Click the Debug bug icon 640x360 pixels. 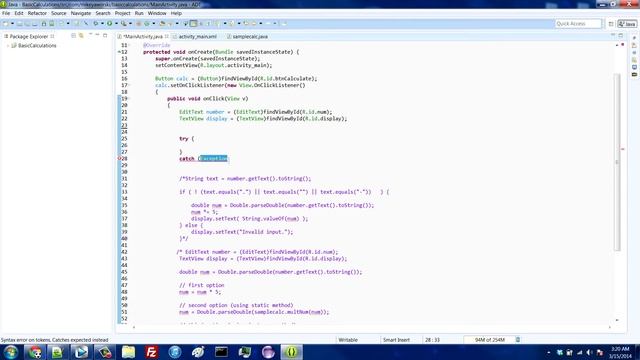[96, 24]
